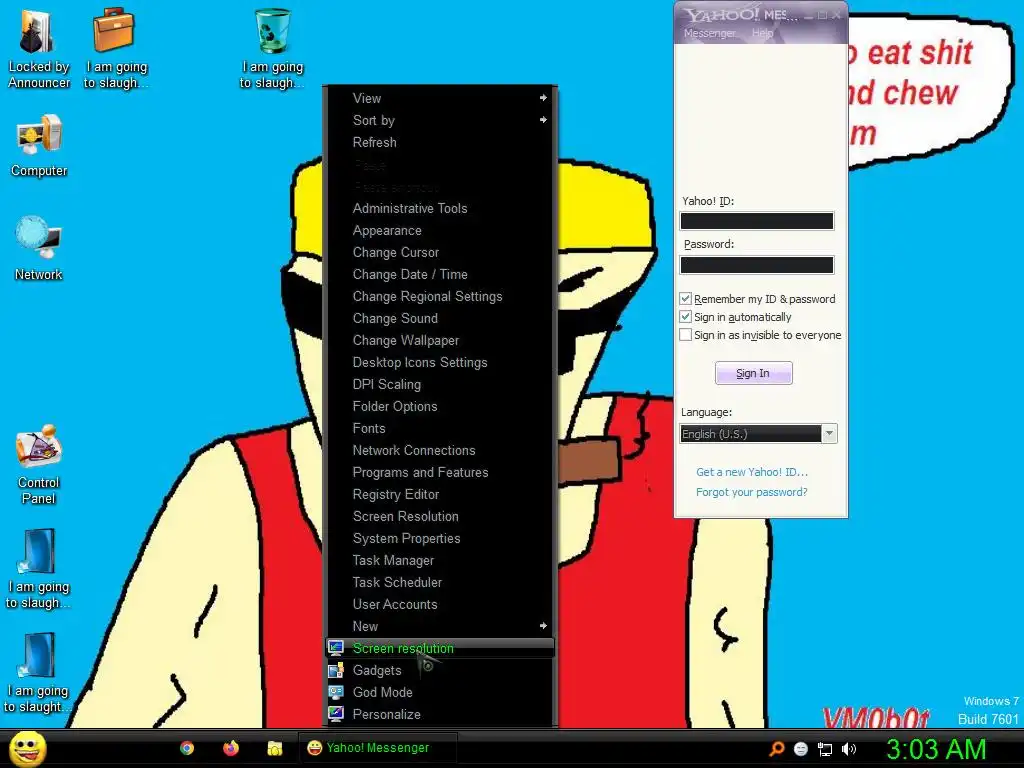The image size is (1024, 768).
Task: Open Task Scheduler entry
Action: [x=441, y=582]
